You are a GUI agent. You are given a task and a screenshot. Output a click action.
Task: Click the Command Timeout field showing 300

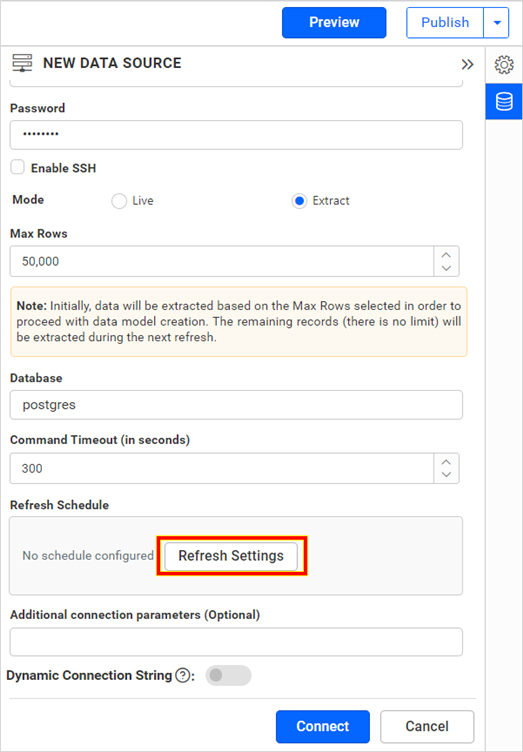222,468
